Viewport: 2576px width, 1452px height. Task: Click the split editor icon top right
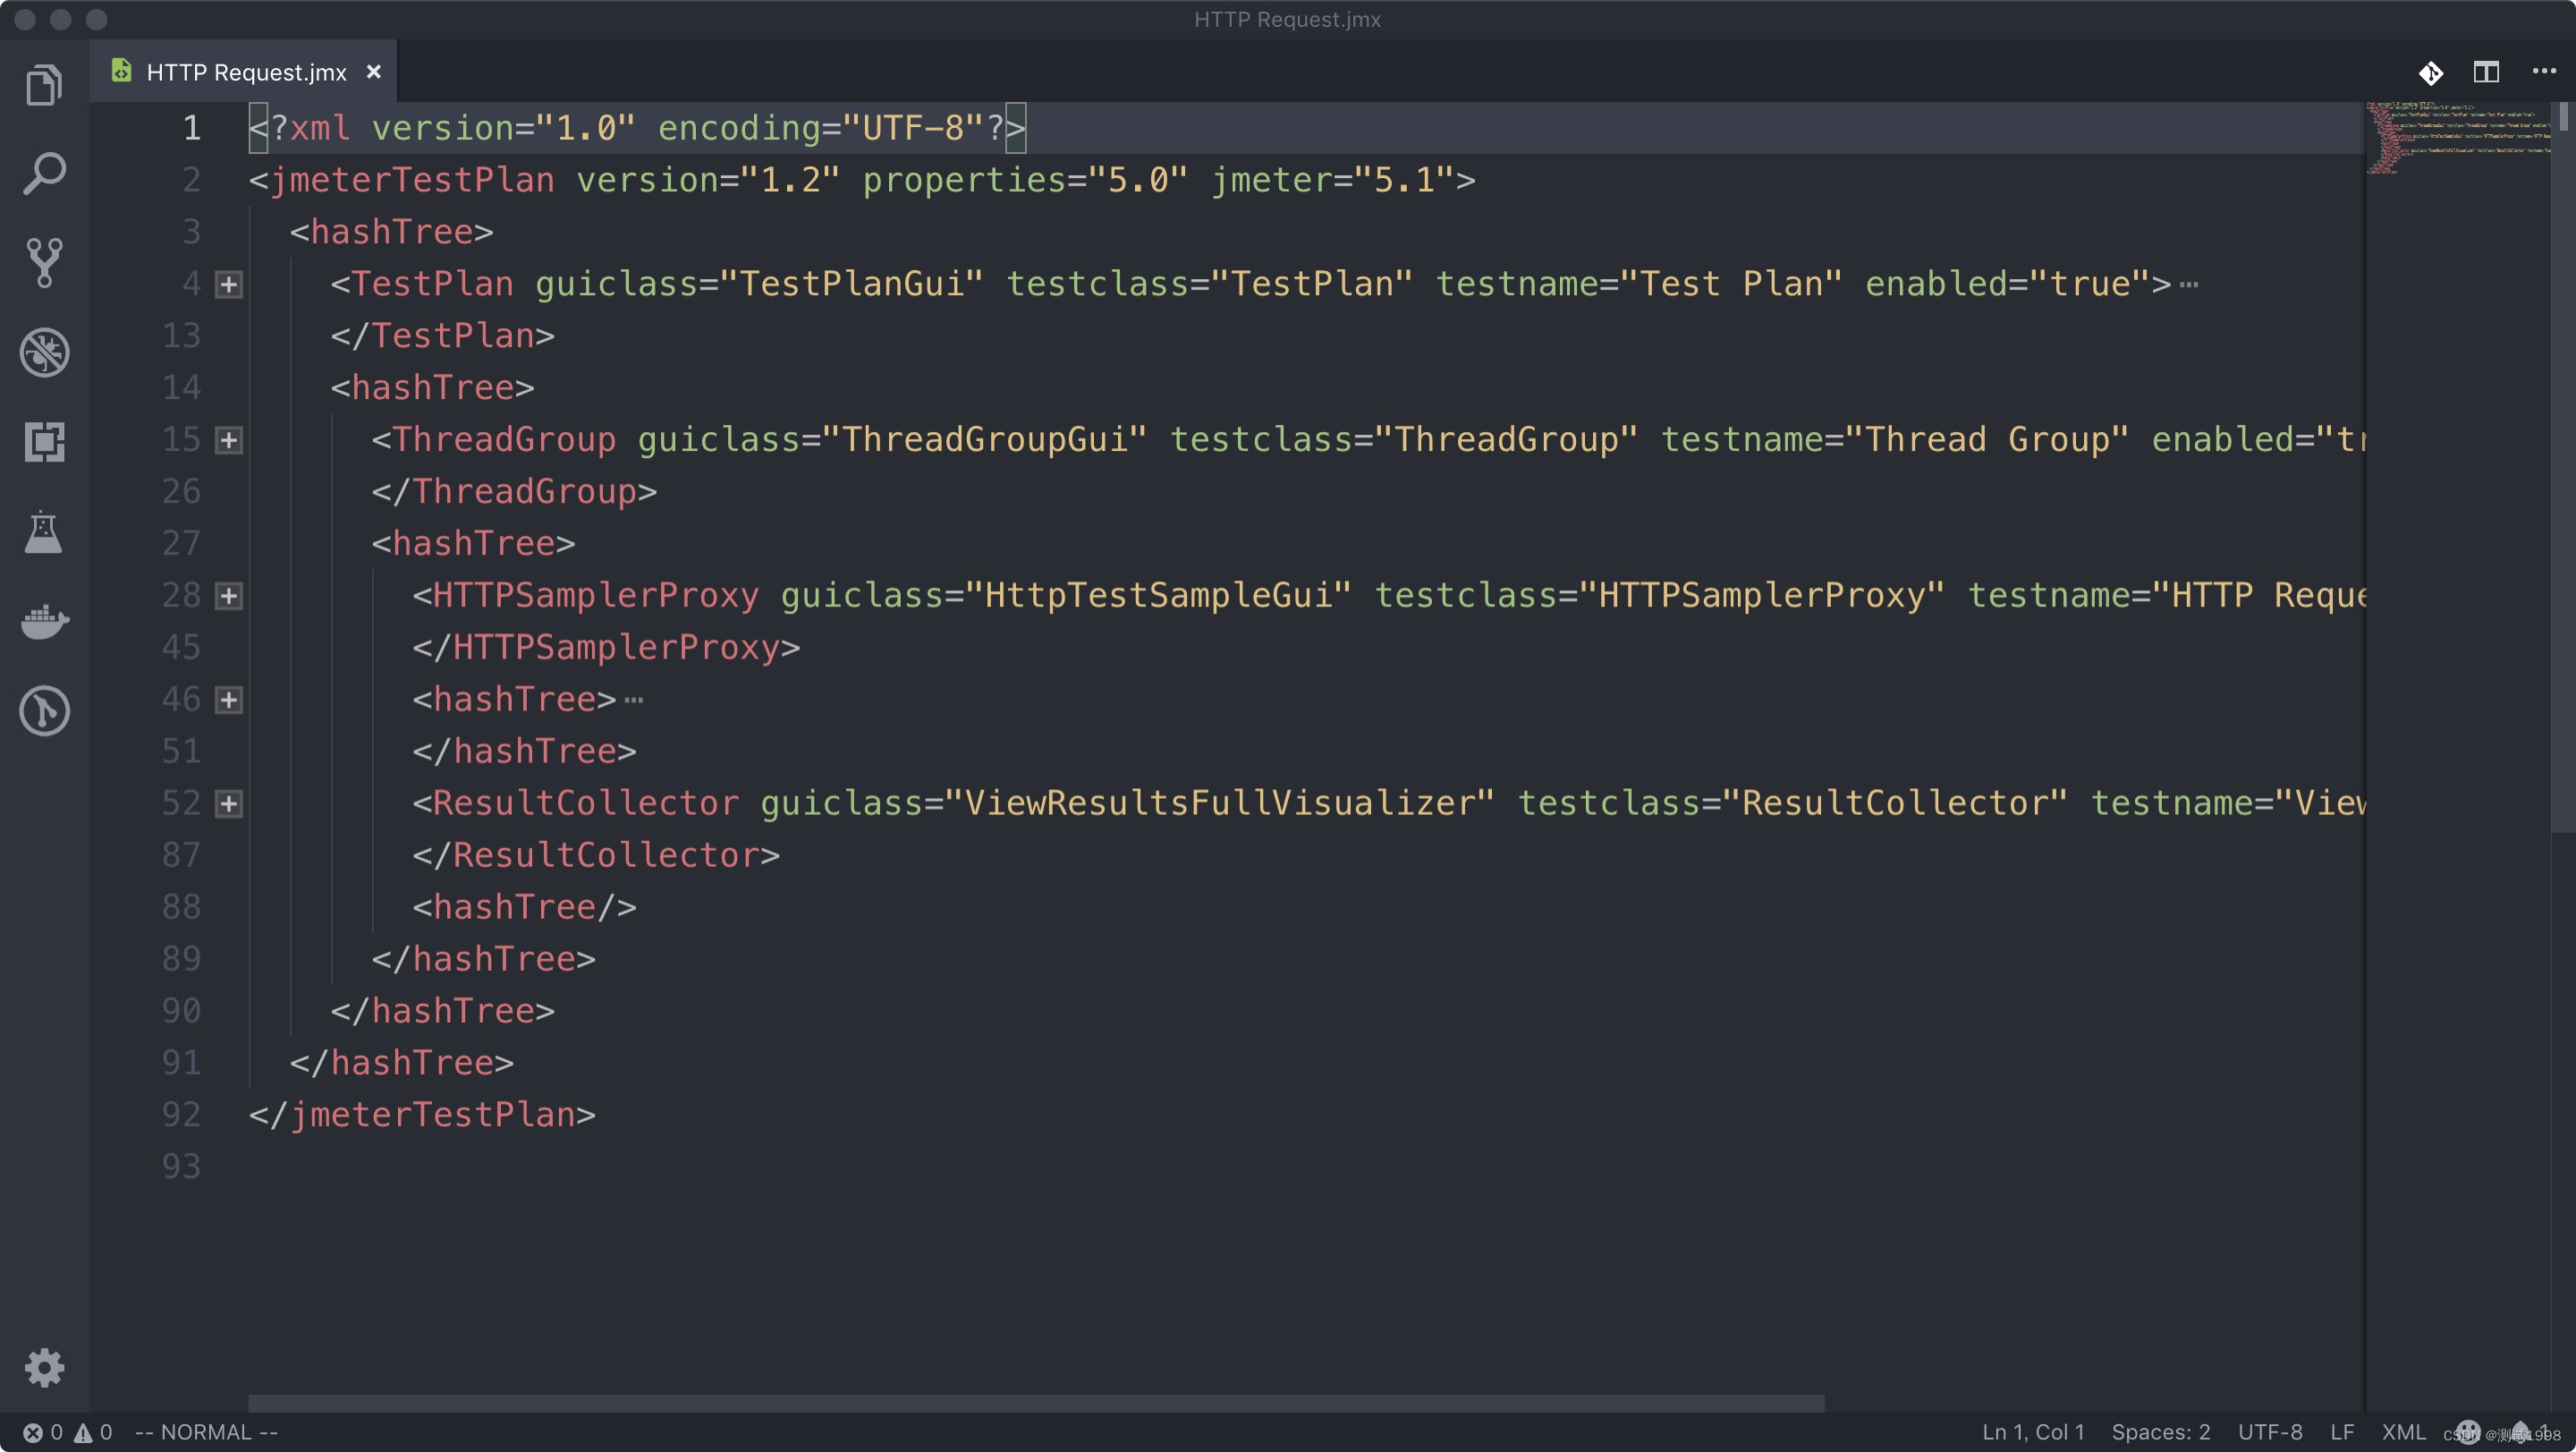(x=2487, y=71)
